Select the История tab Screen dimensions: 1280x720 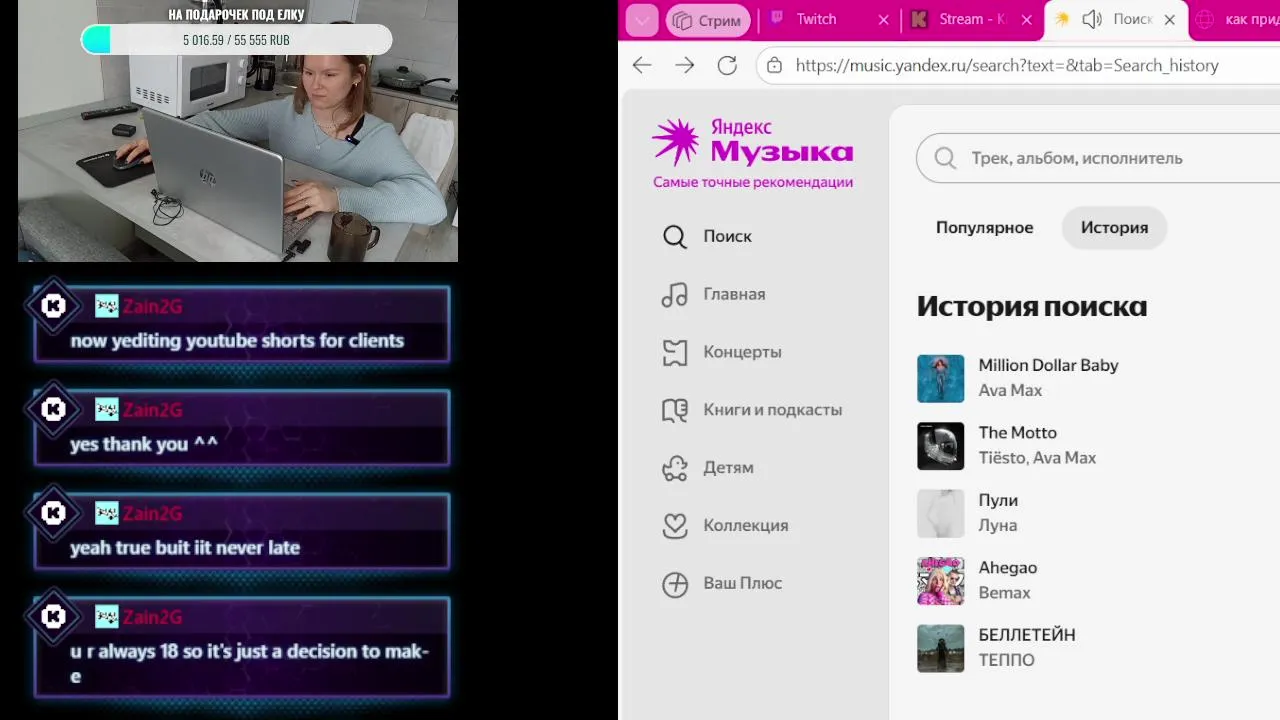coord(1114,227)
